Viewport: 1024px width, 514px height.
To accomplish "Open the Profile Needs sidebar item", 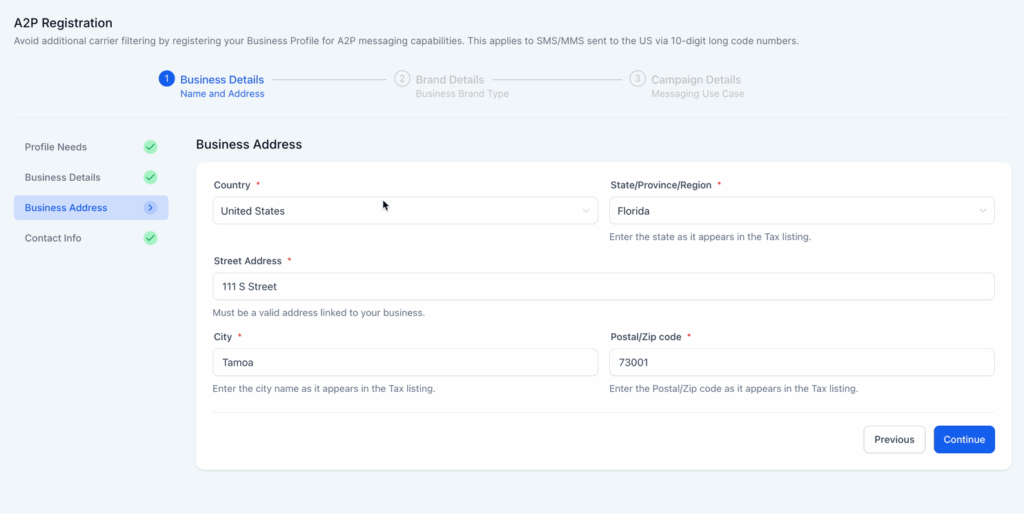I will point(91,147).
